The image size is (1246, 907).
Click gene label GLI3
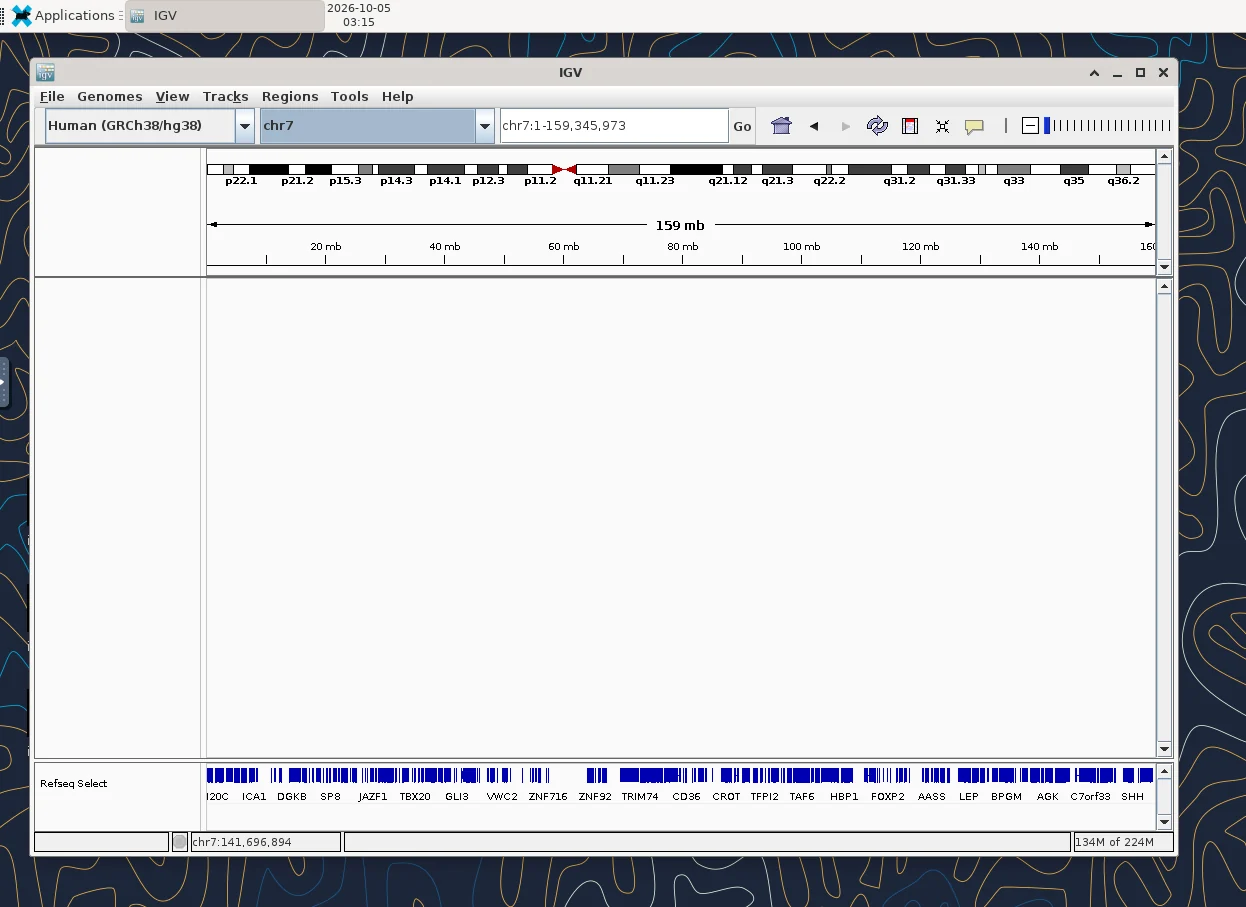(457, 797)
